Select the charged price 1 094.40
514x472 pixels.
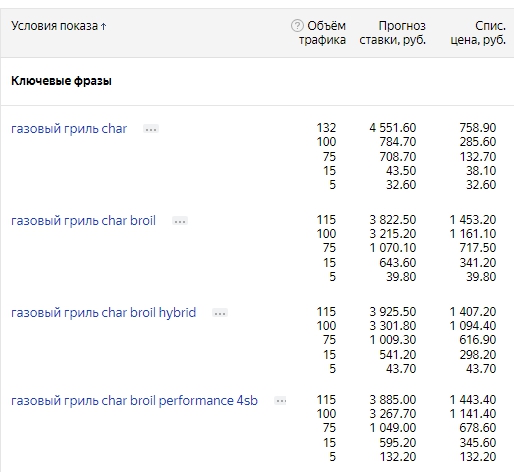point(473,326)
